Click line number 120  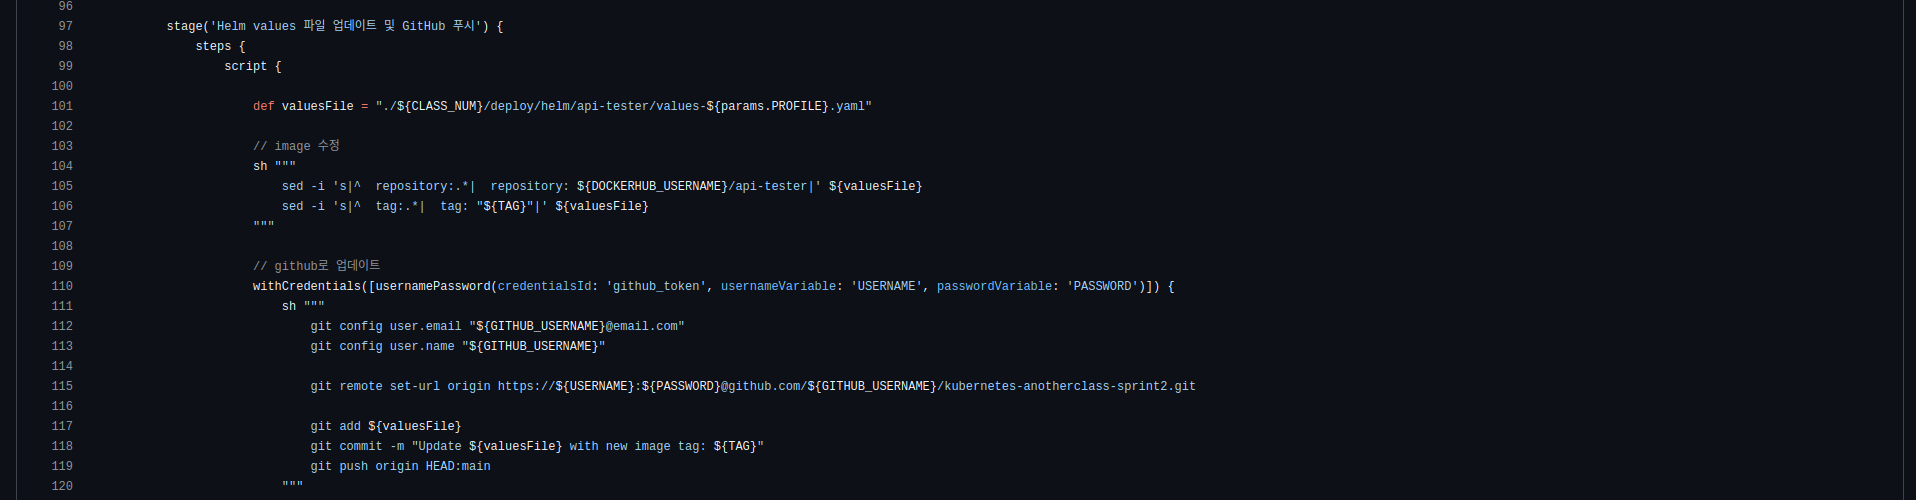[62, 486]
